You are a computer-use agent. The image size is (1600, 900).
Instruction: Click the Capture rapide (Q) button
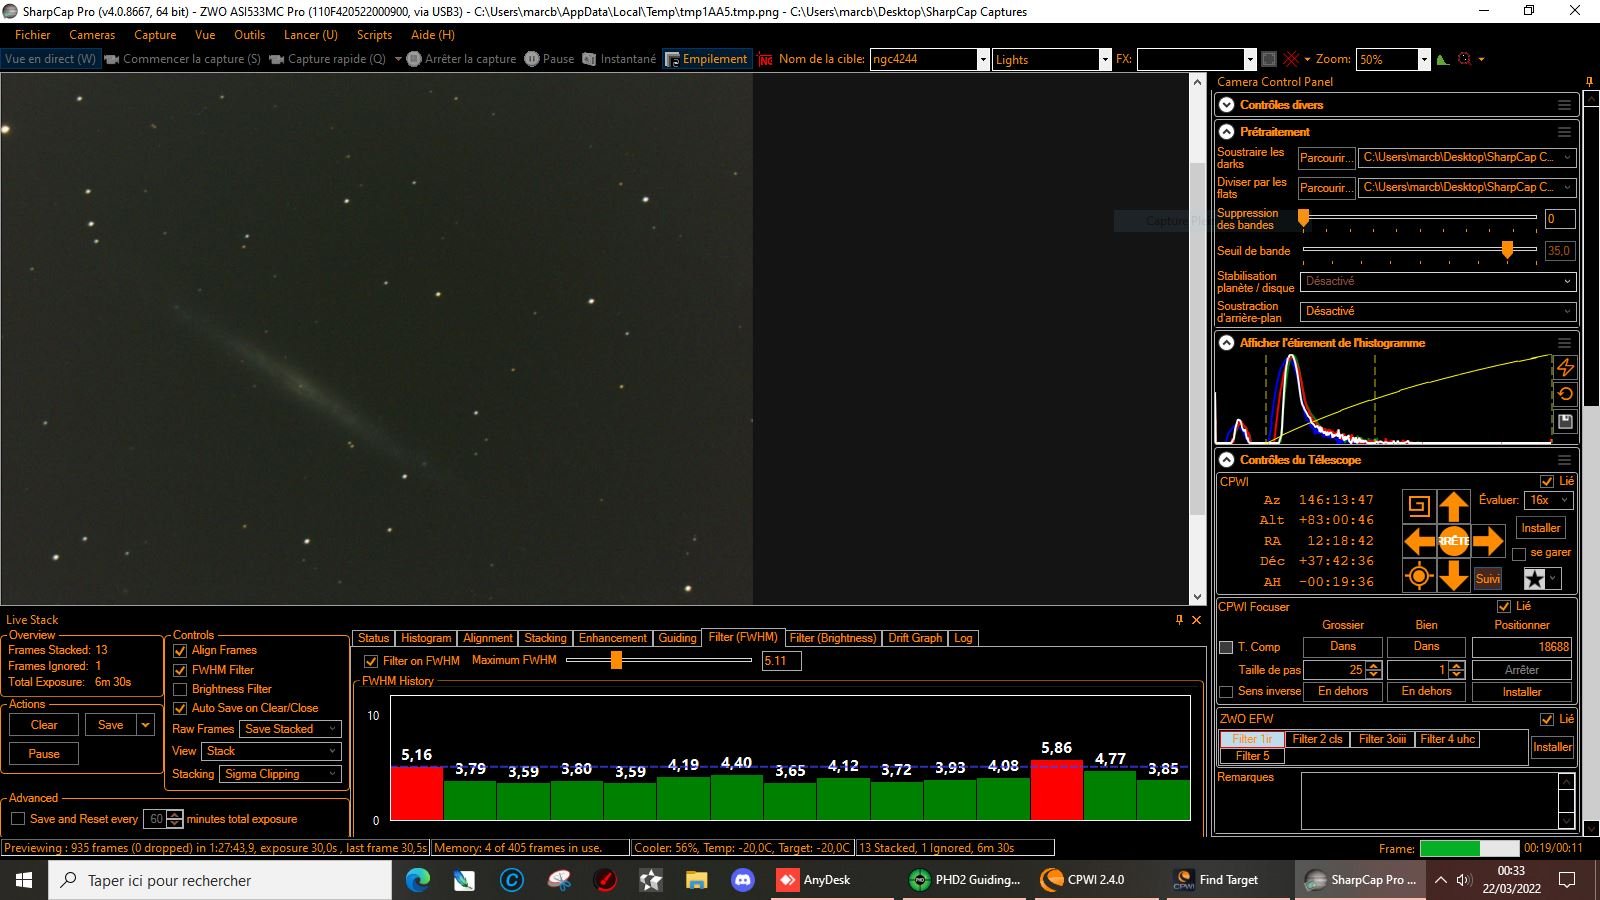[x=326, y=59]
